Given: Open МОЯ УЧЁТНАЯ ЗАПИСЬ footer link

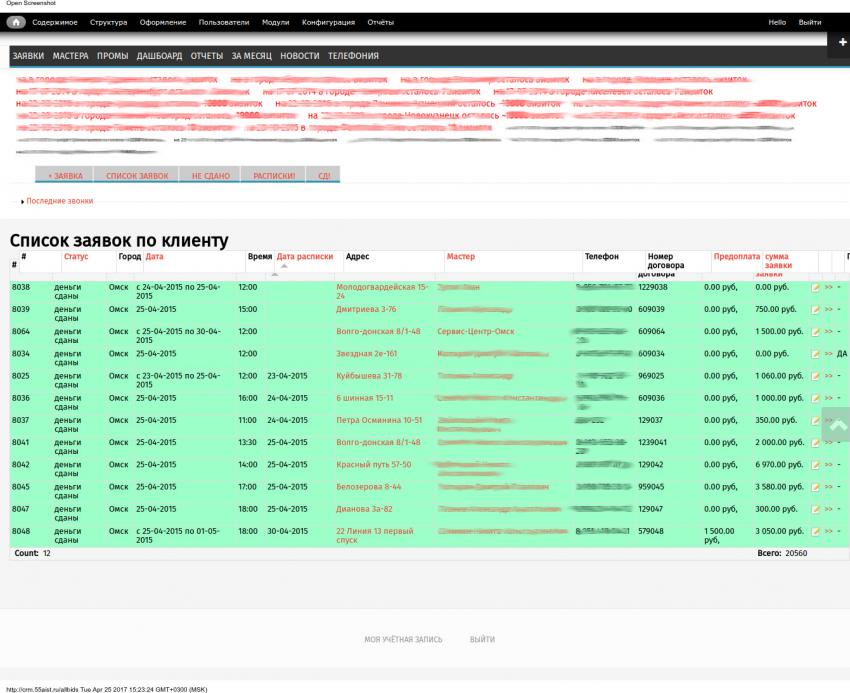Looking at the screenshot, I should (x=403, y=640).
